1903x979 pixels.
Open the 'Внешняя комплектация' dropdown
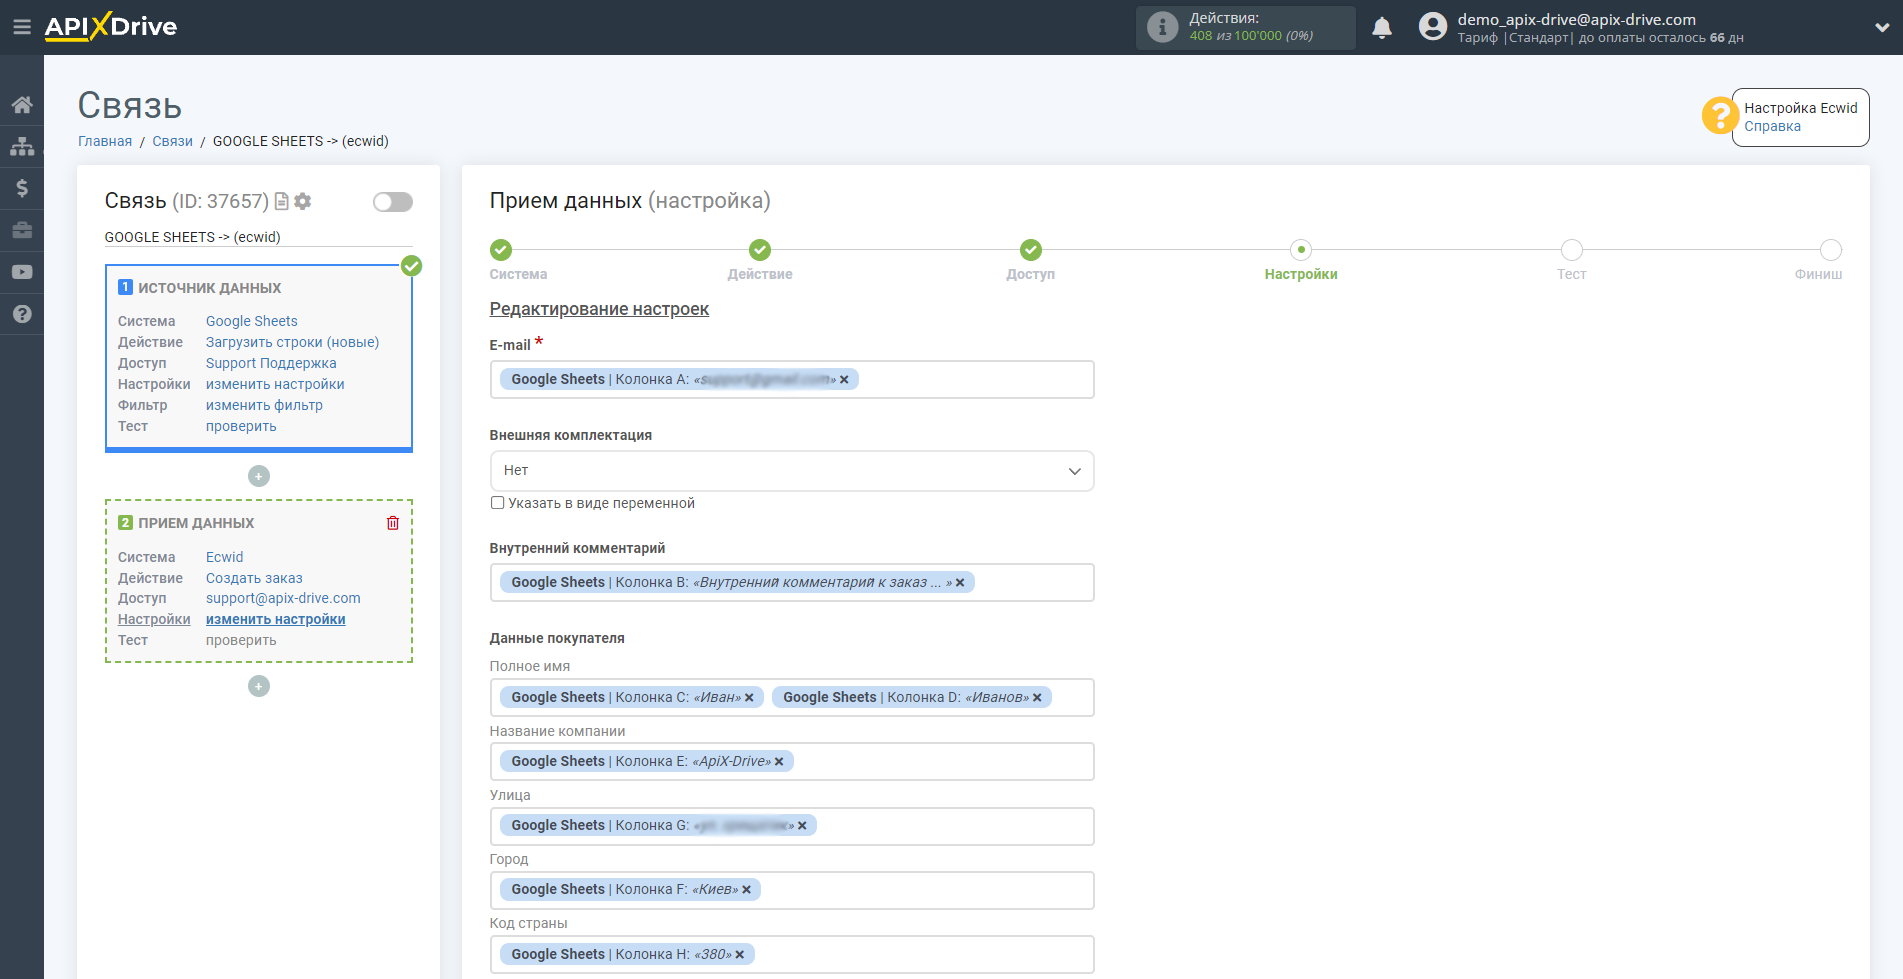click(792, 471)
